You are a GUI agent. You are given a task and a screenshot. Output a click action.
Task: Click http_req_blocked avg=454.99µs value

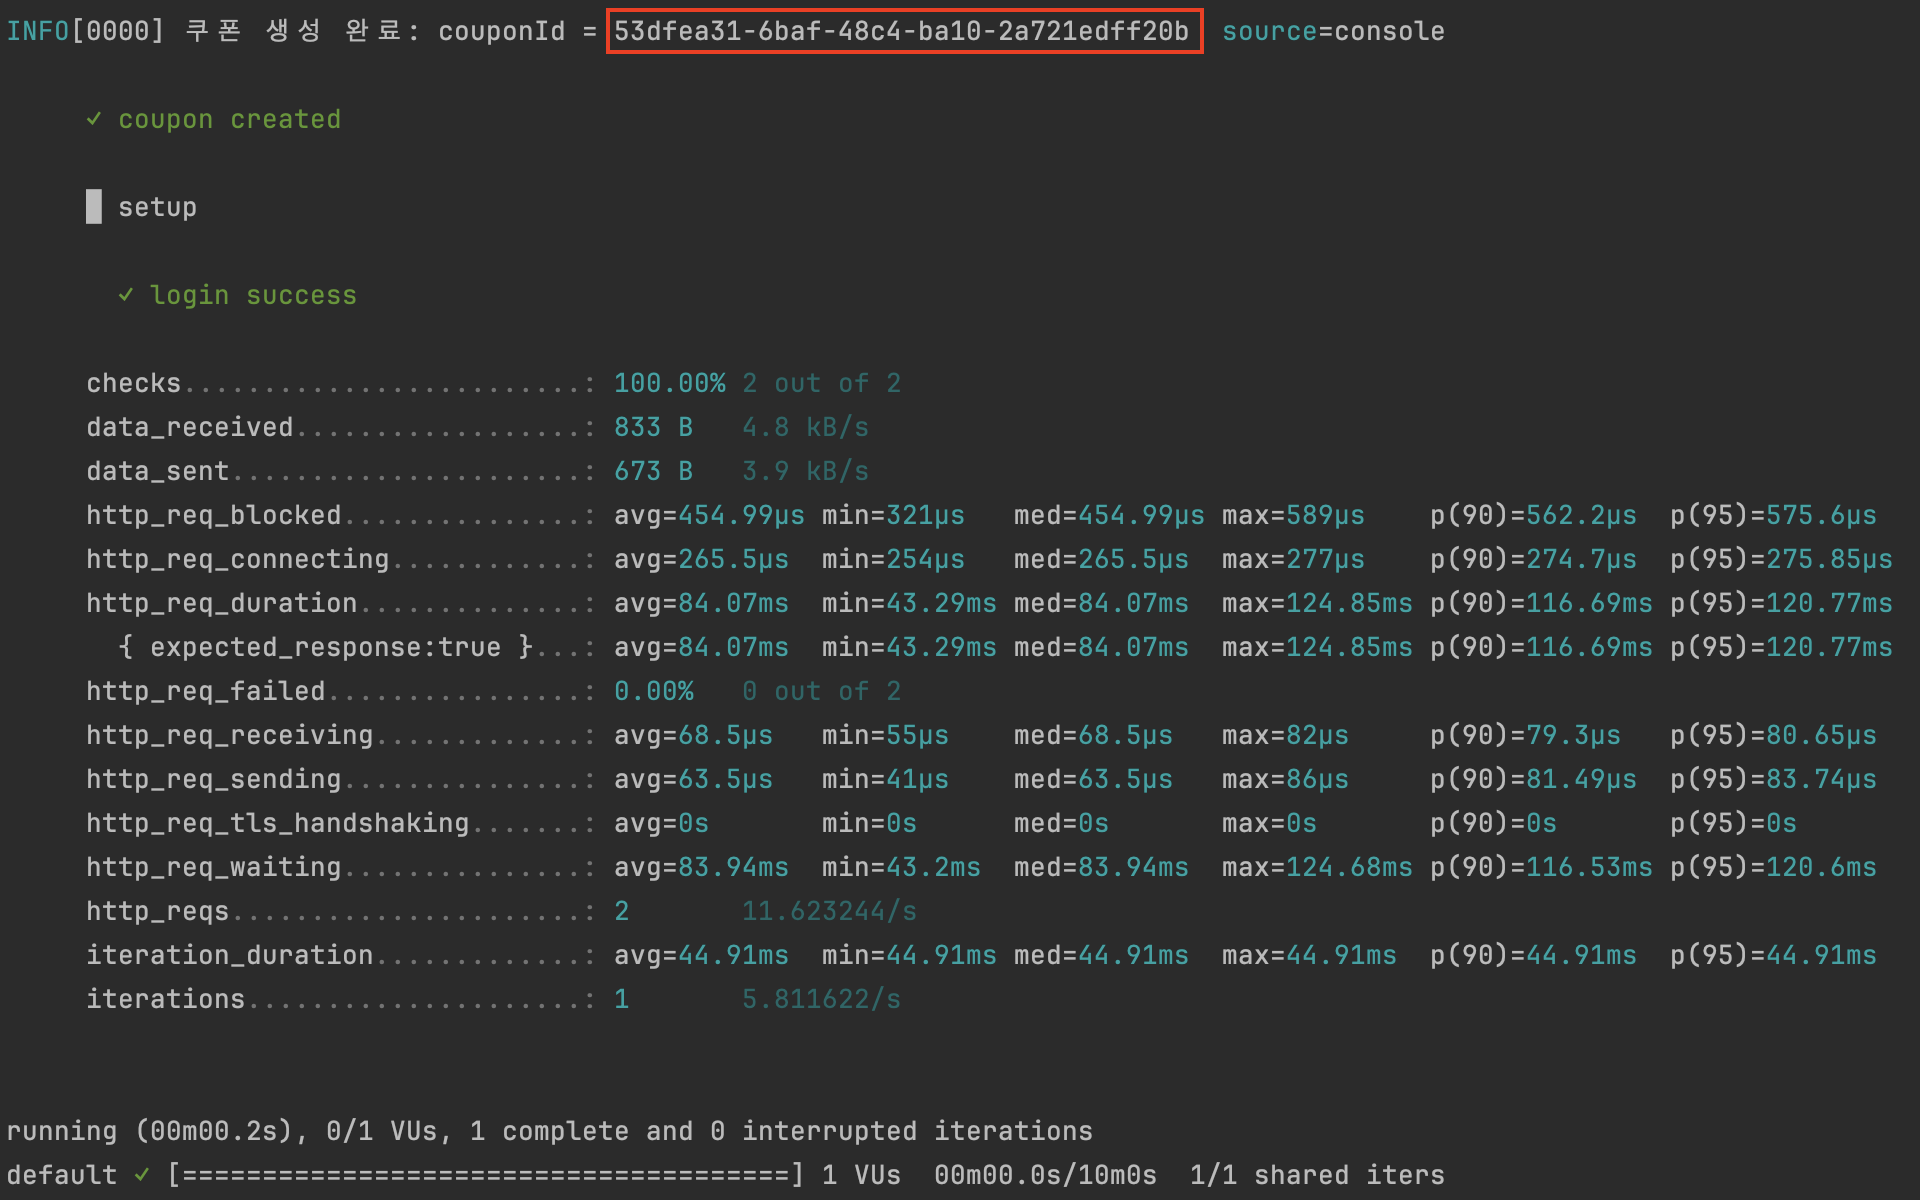pos(709,515)
